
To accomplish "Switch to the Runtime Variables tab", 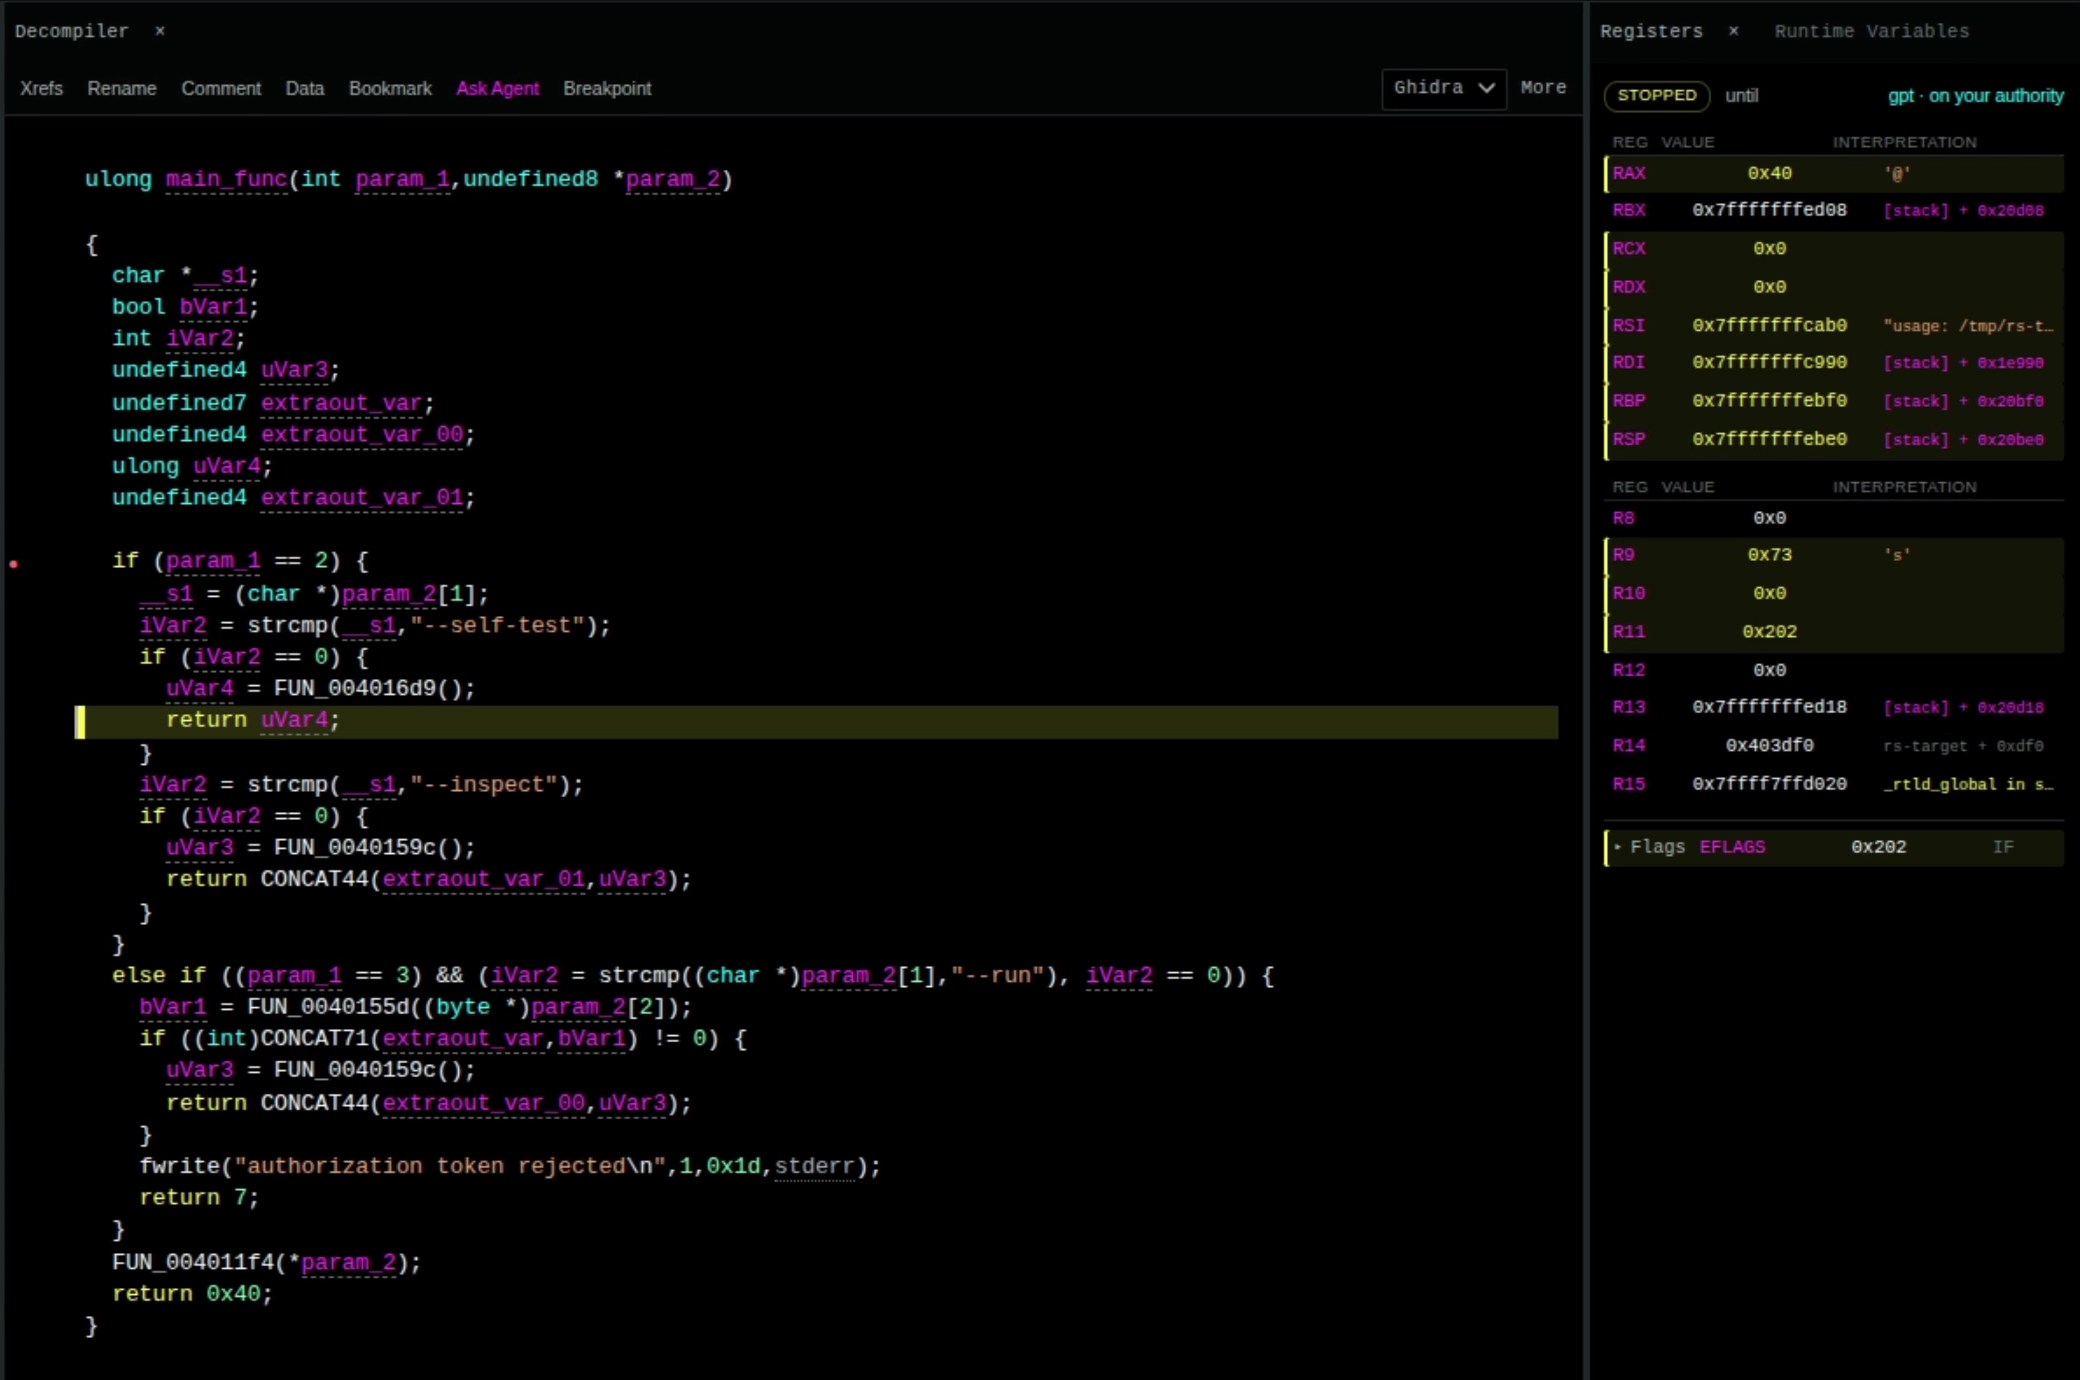I will 1871,31.
